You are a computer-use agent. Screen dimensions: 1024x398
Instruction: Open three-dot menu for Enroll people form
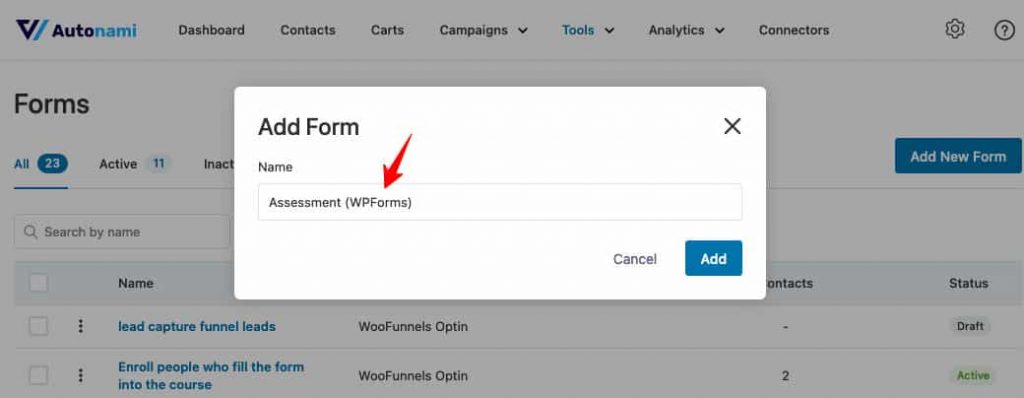[80, 376]
